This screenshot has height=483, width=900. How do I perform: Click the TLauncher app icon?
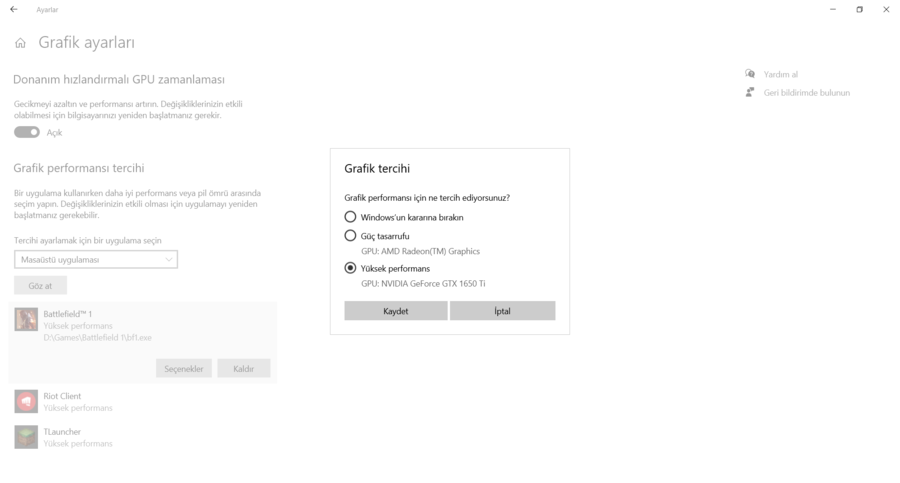pos(26,437)
